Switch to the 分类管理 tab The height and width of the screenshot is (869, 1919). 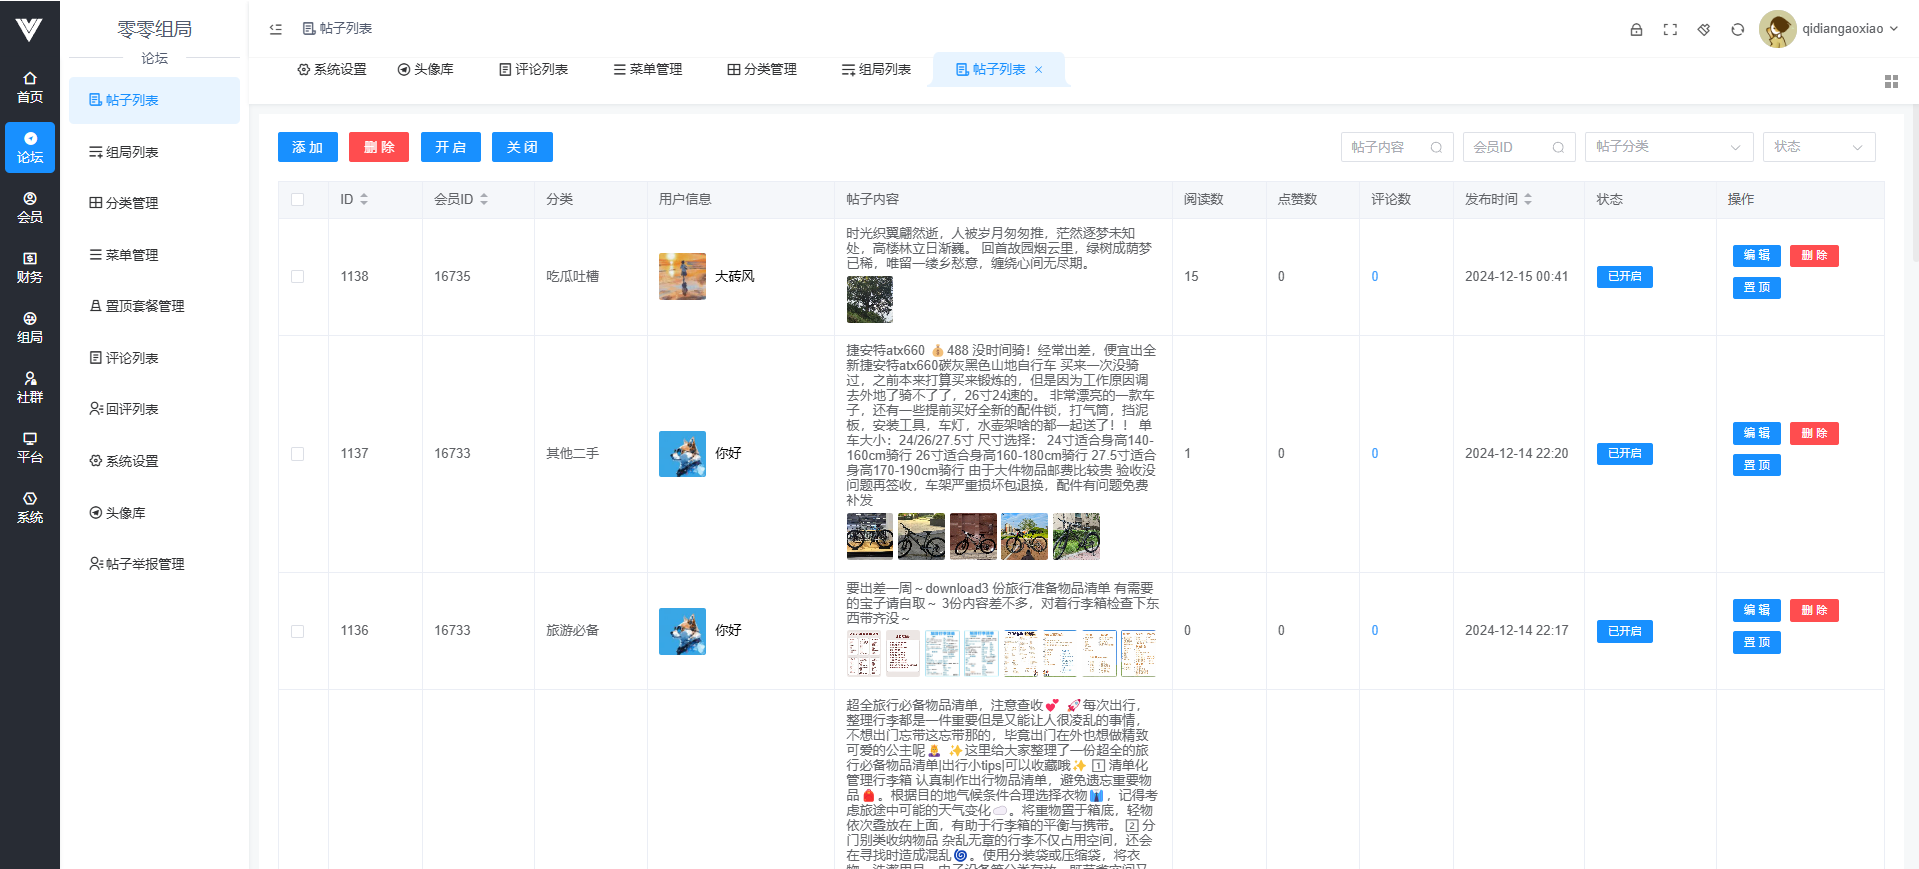(762, 70)
